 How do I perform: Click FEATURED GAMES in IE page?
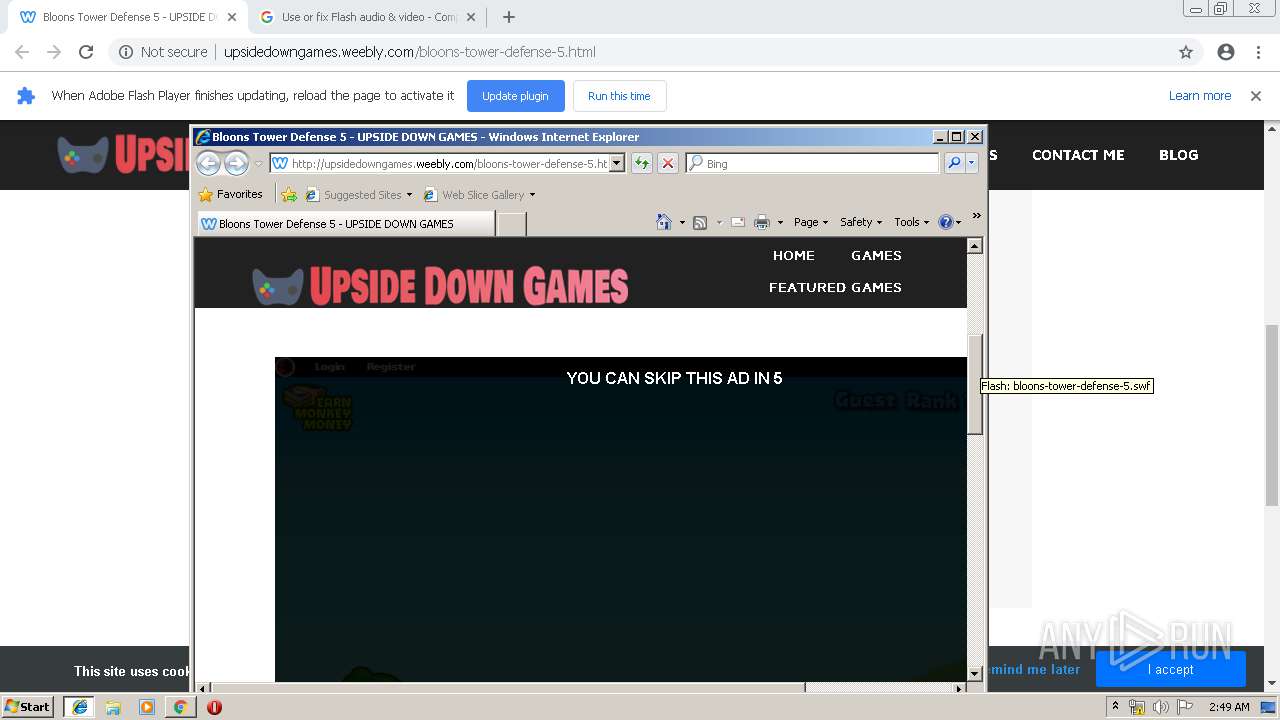coord(835,287)
